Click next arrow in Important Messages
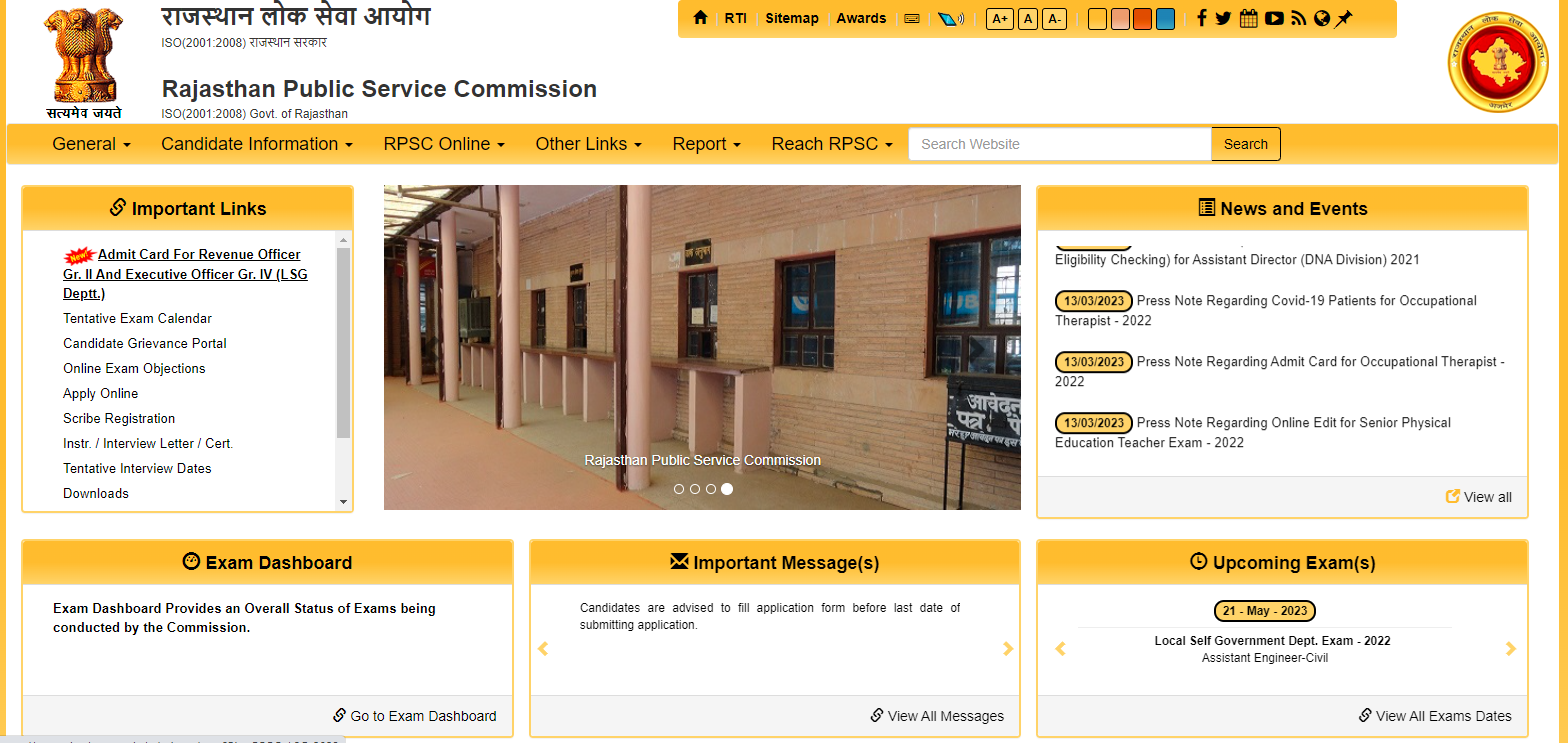The image size is (1568, 743). tap(1008, 649)
